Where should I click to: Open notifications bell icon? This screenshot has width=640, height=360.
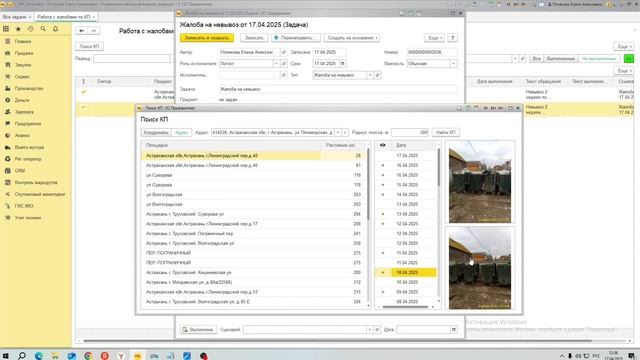tap(56, 29)
